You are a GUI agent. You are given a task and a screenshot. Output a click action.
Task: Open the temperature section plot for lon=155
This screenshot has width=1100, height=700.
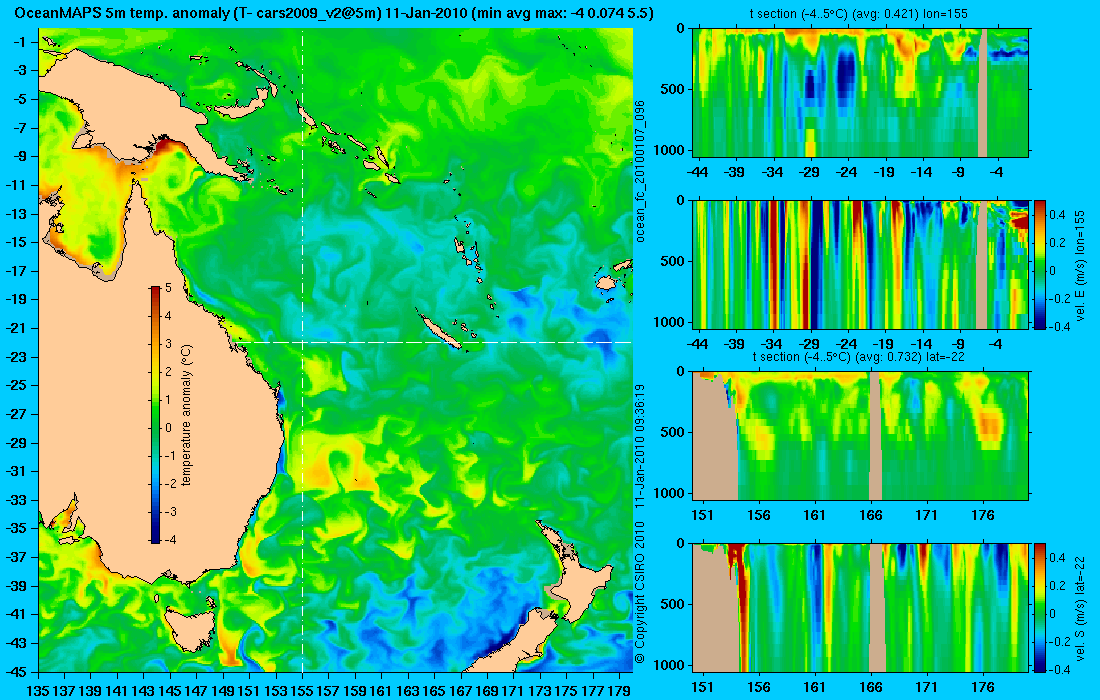pyautogui.click(x=861, y=93)
